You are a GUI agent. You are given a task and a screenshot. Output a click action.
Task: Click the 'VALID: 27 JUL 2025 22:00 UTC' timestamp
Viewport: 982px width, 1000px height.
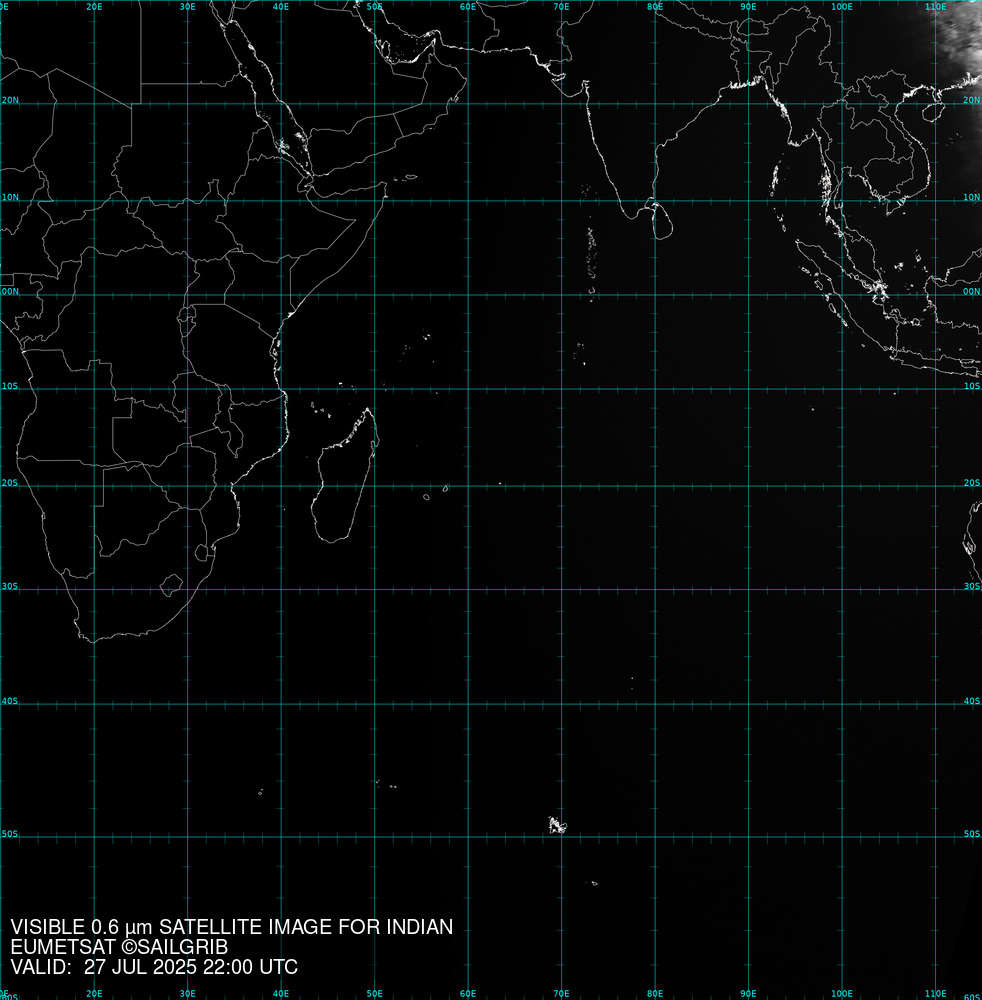[154, 967]
